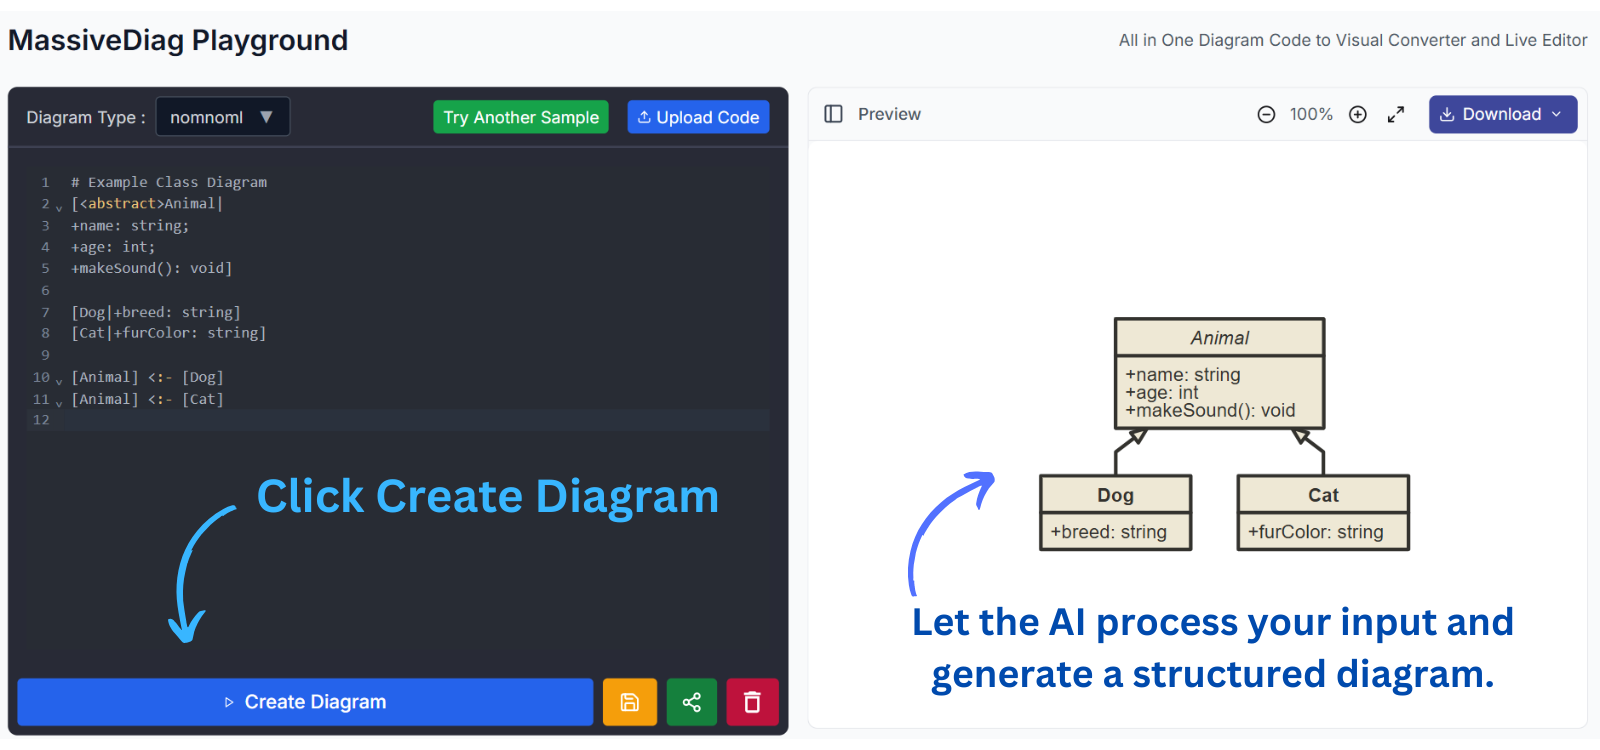Click code line '[<abstract>Animal|'
The height and width of the screenshot is (750, 1600).
click(147, 204)
